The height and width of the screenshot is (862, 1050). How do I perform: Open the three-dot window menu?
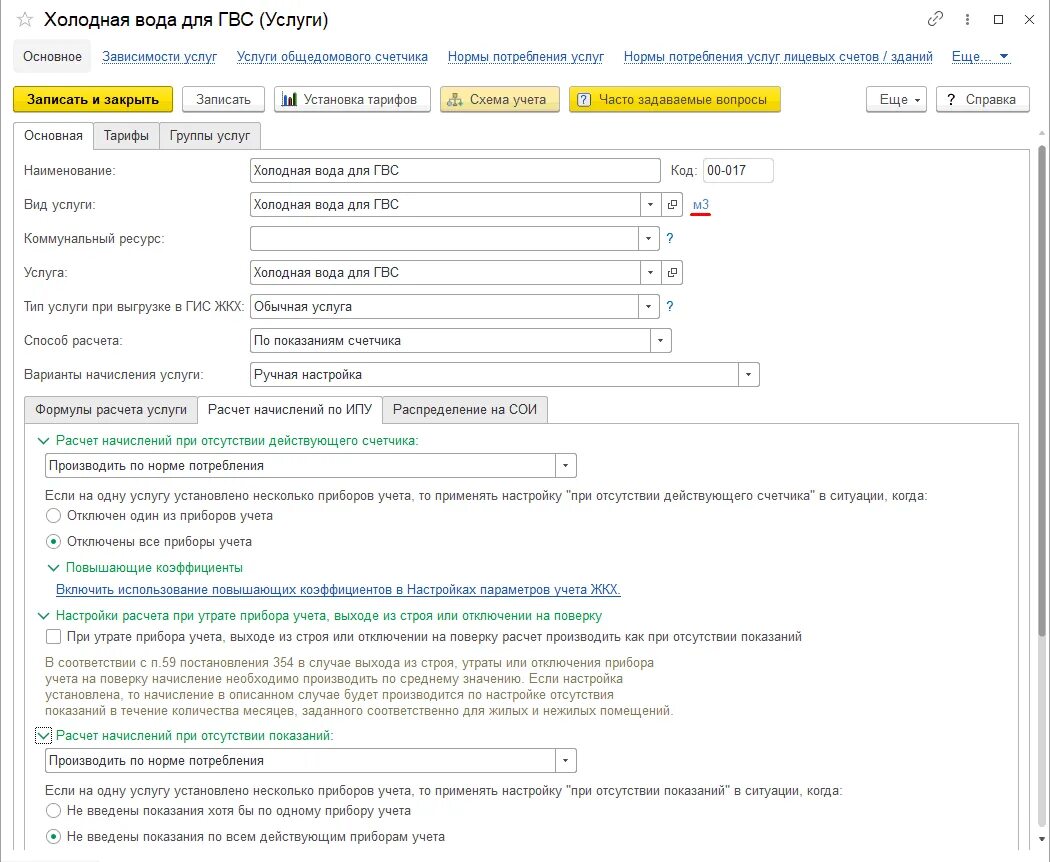[967, 19]
